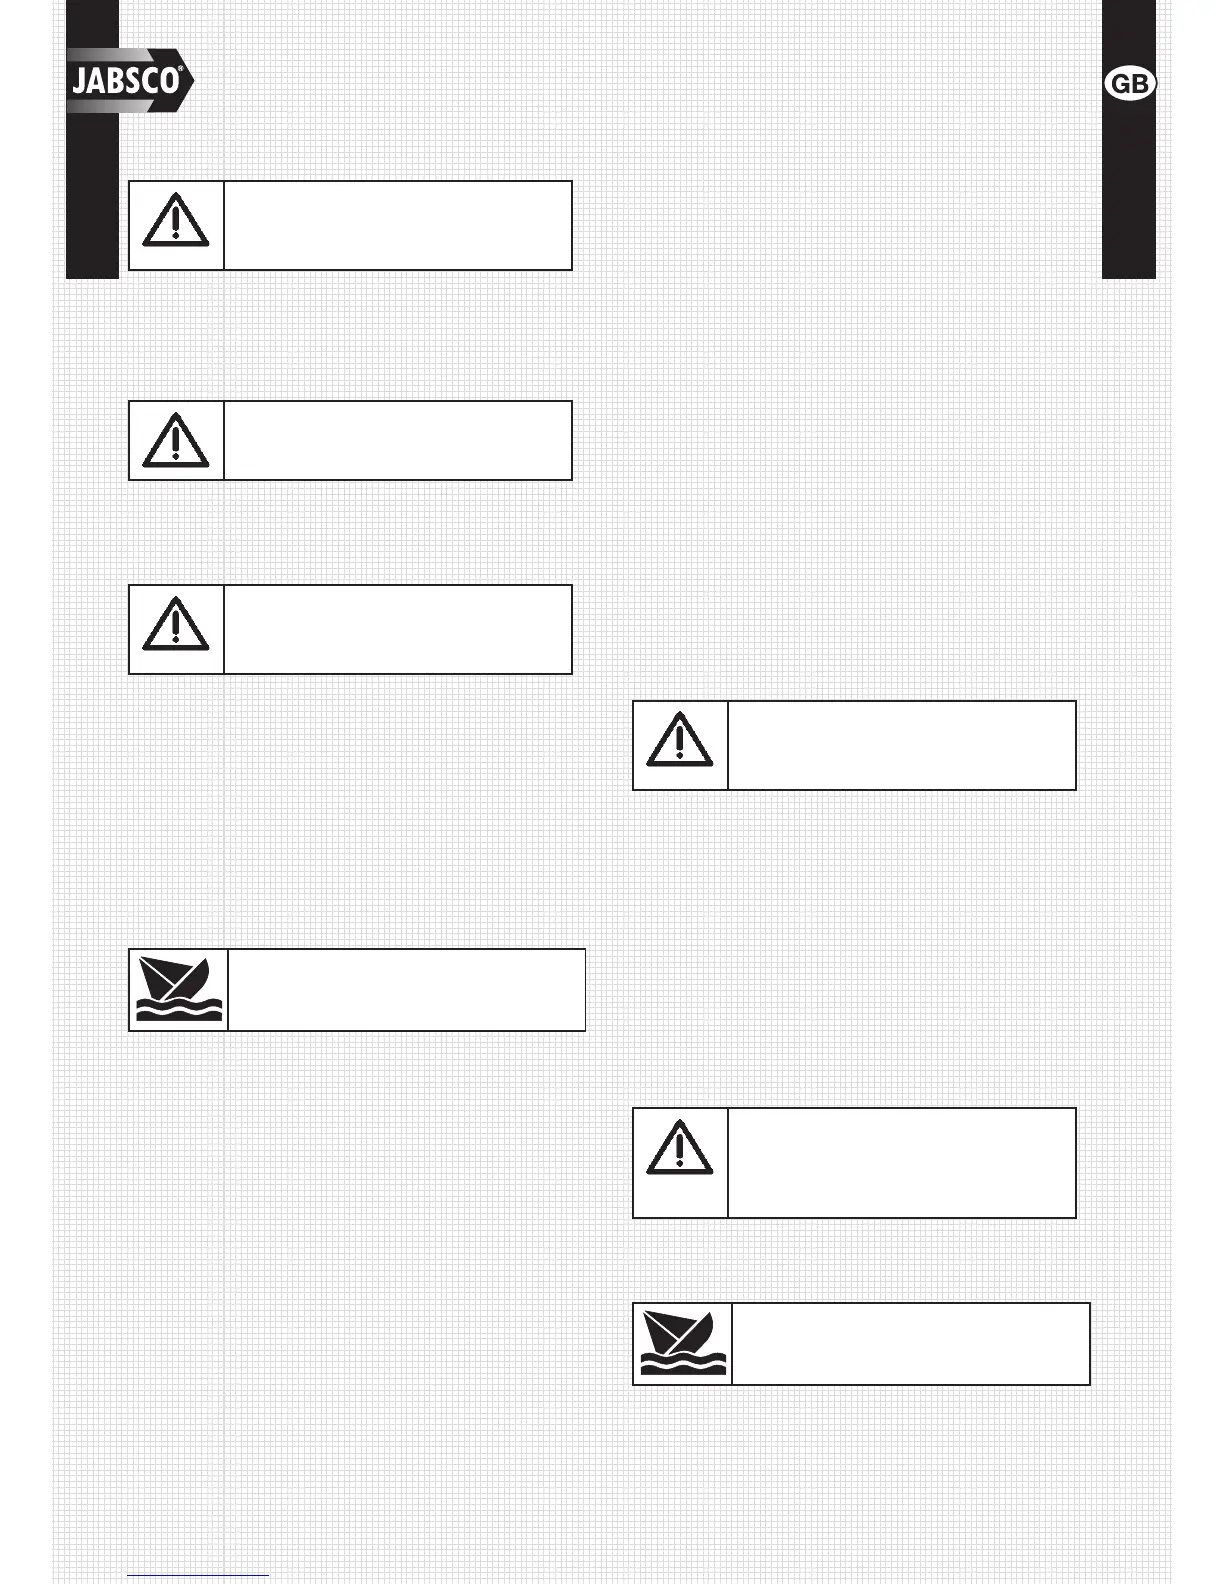Click the sinking boat icon in right column
Viewport: 1224px width, 1584px height.
(x=683, y=1343)
